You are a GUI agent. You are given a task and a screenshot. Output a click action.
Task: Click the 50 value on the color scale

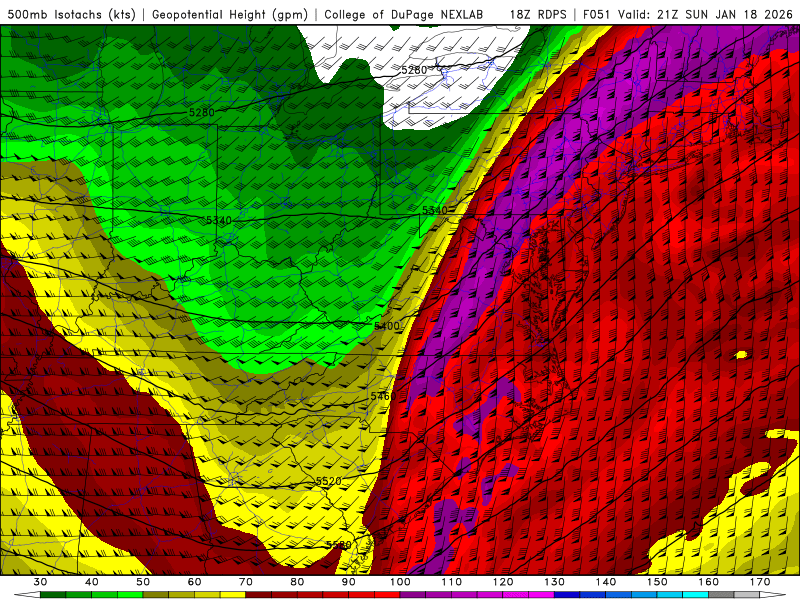[x=143, y=582]
